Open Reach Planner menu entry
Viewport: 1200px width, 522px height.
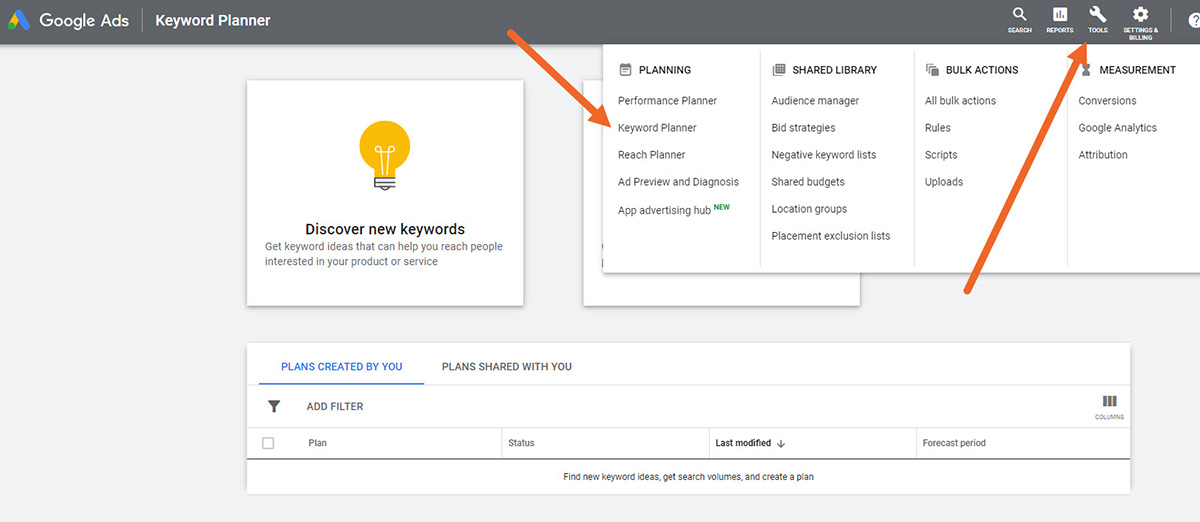coord(652,155)
